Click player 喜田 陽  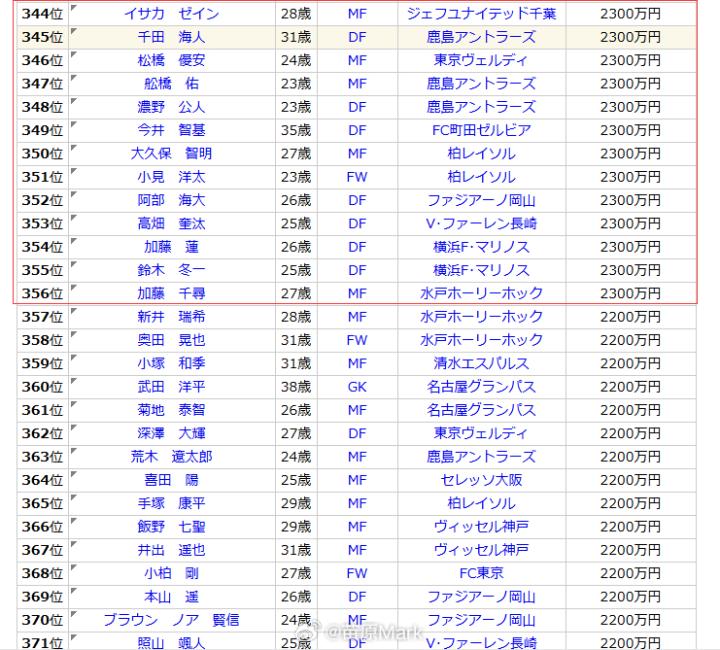(x=171, y=480)
